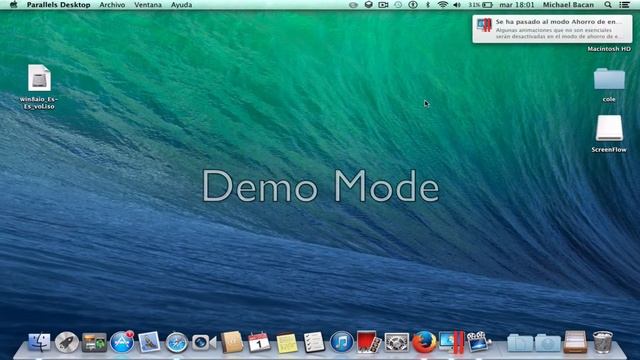Click the Macintosh HD desktop label

[609, 49]
